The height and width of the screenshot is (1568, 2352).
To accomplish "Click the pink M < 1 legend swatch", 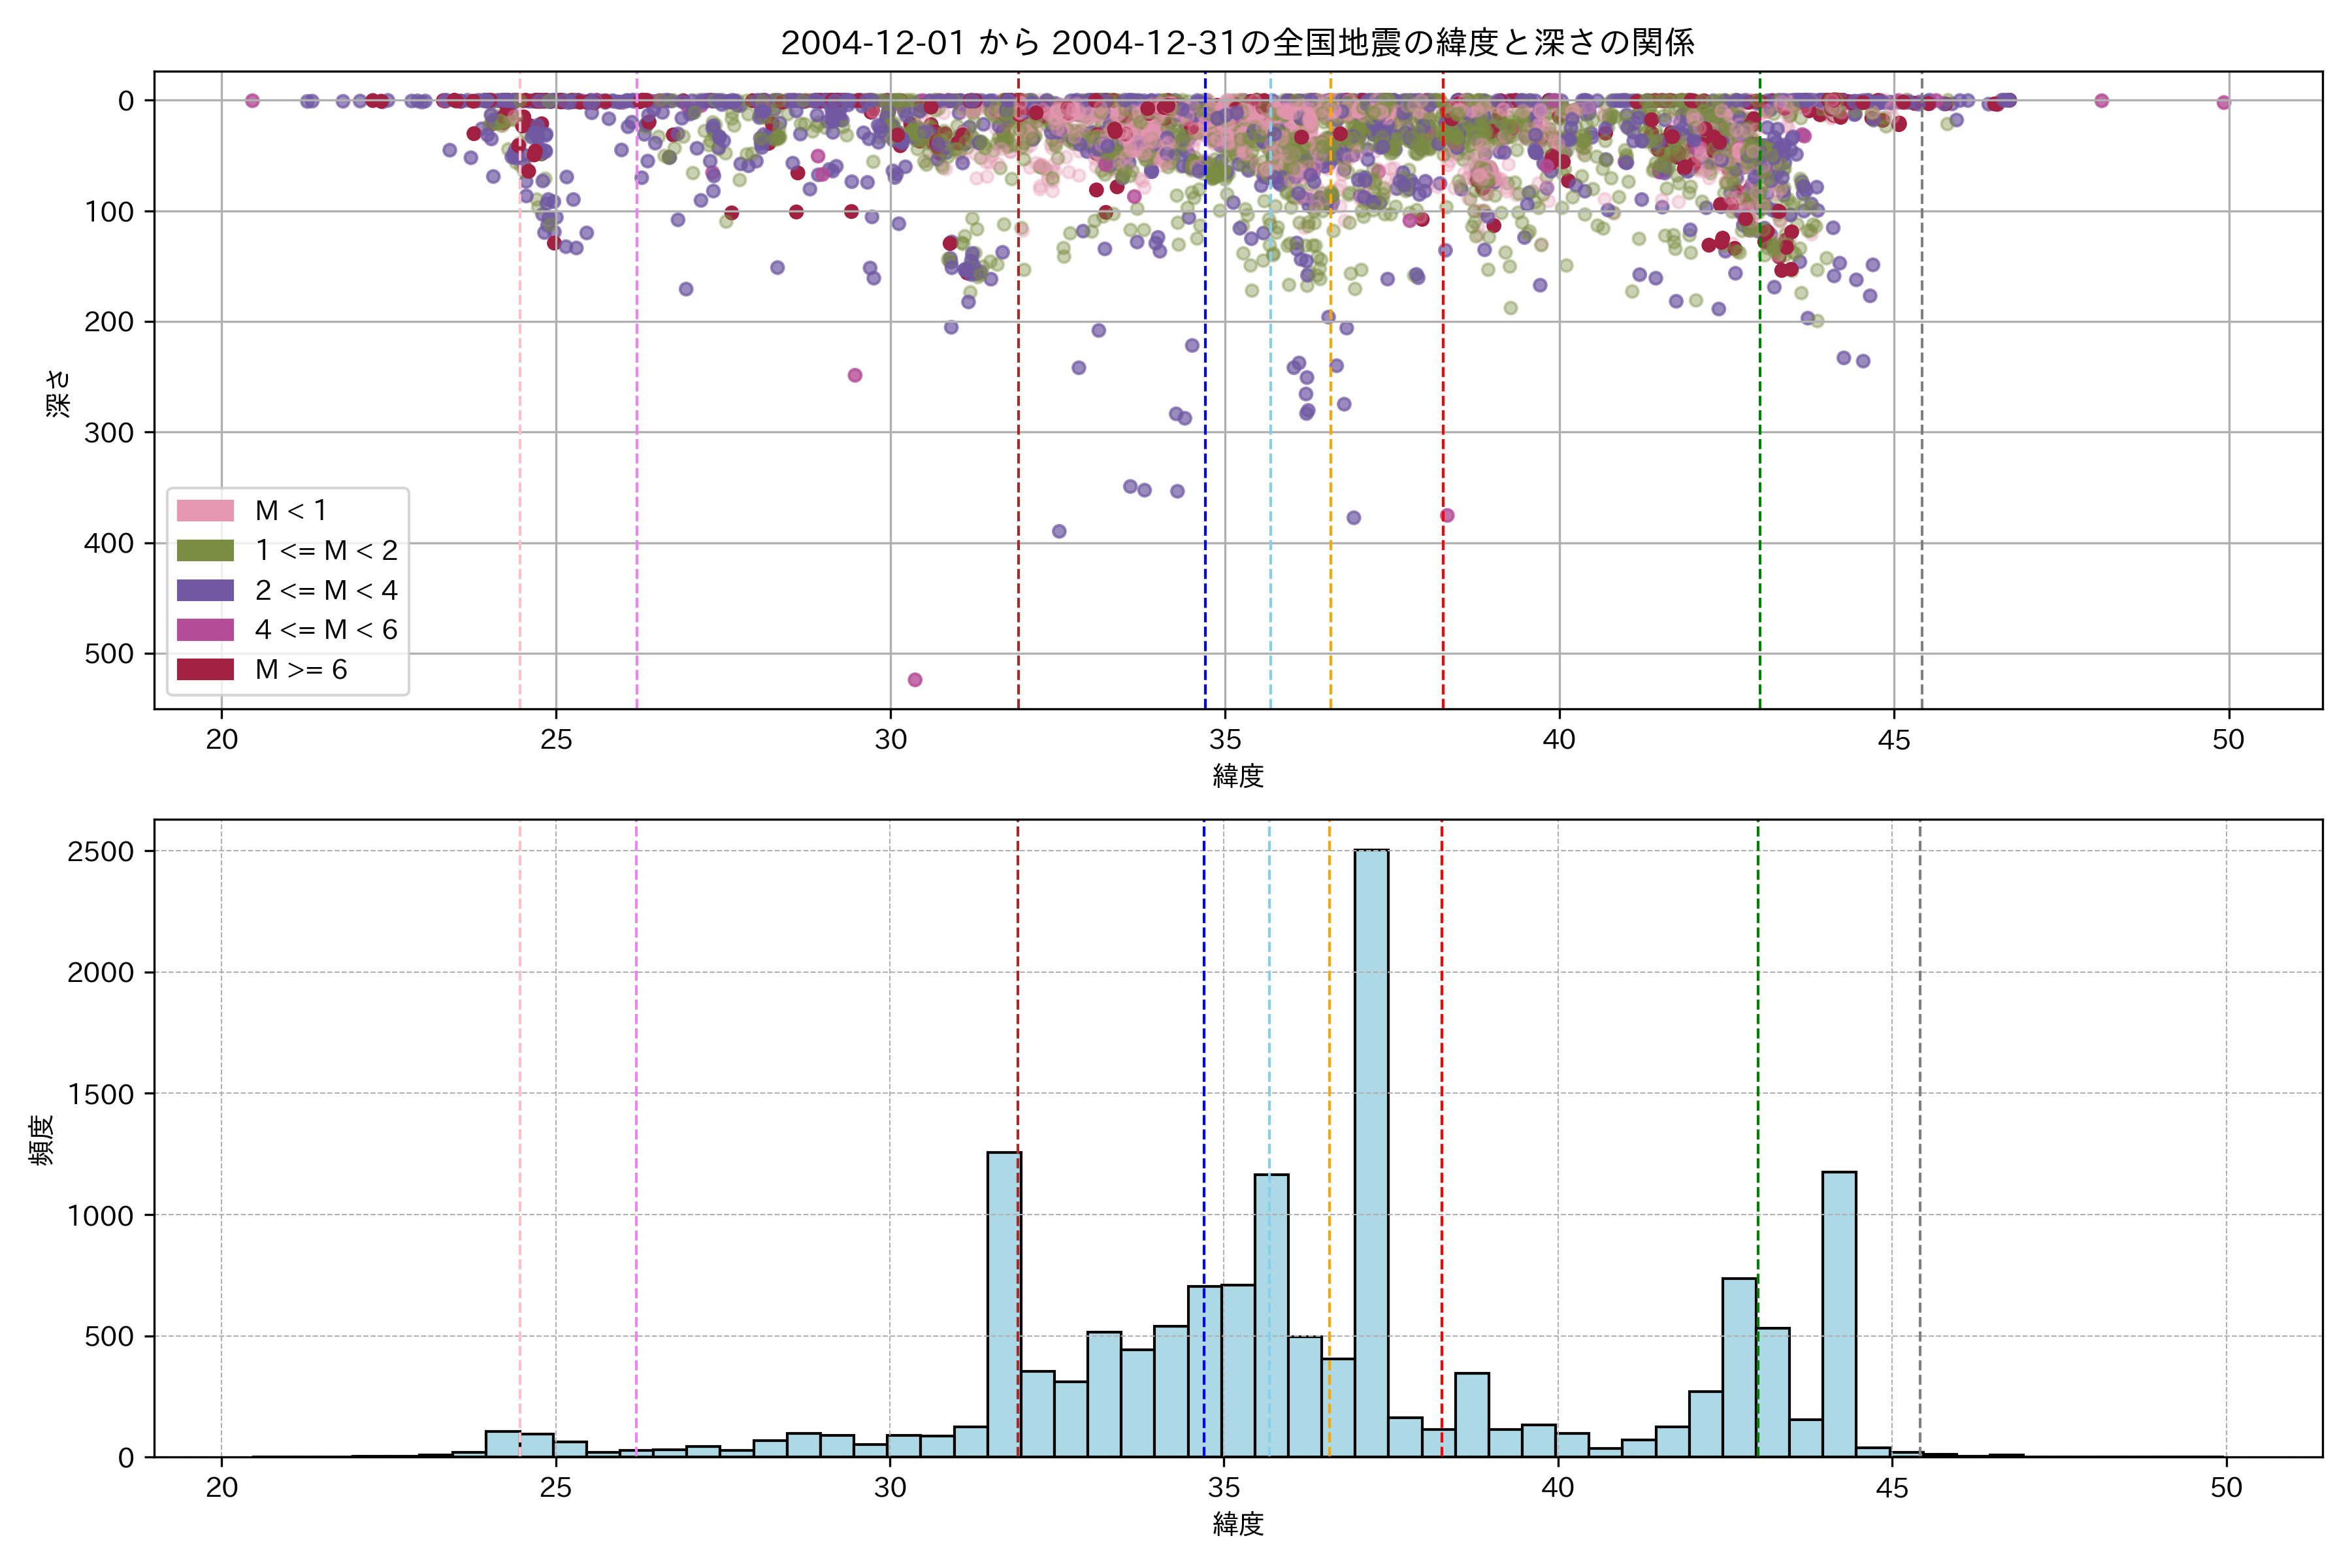I will coord(205,511).
